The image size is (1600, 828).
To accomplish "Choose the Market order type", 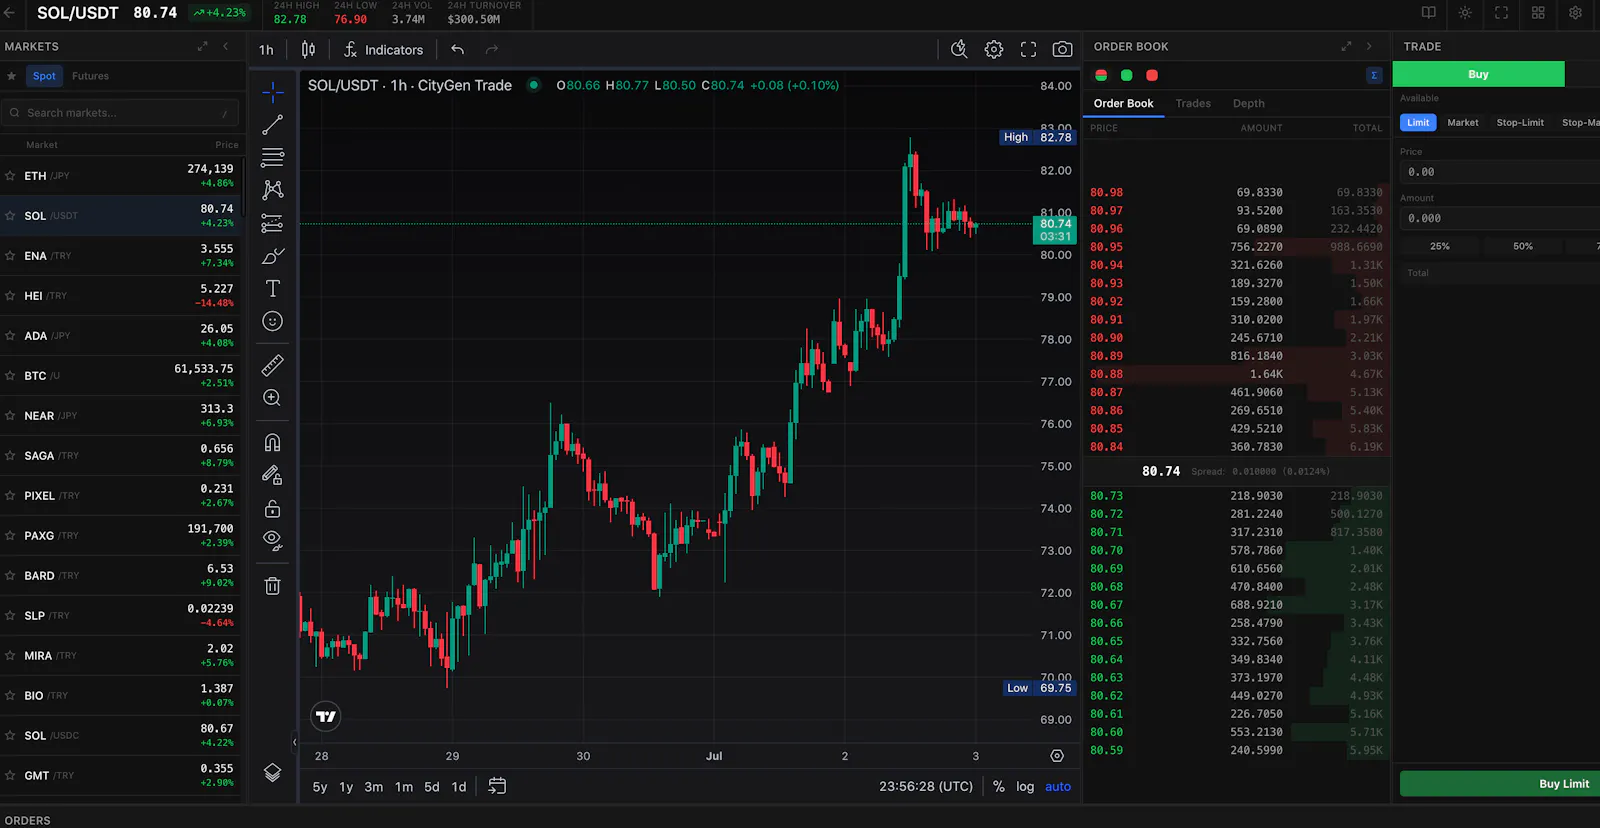I will 1462,122.
